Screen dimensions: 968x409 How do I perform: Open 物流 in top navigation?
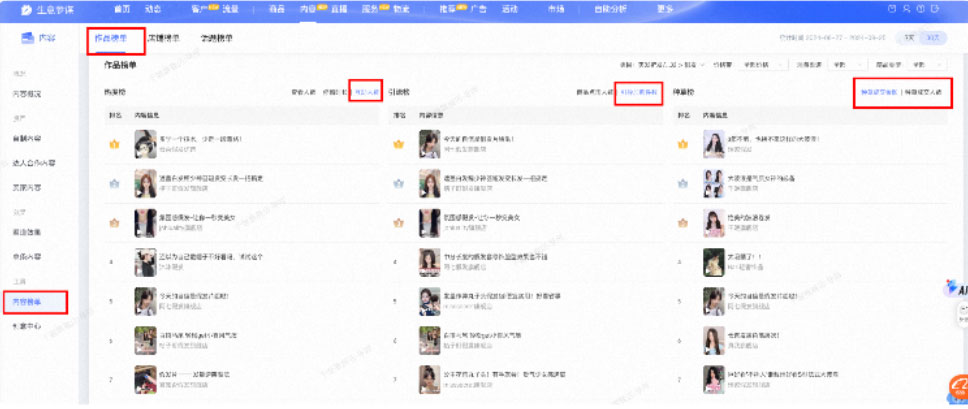coord(401,9)
